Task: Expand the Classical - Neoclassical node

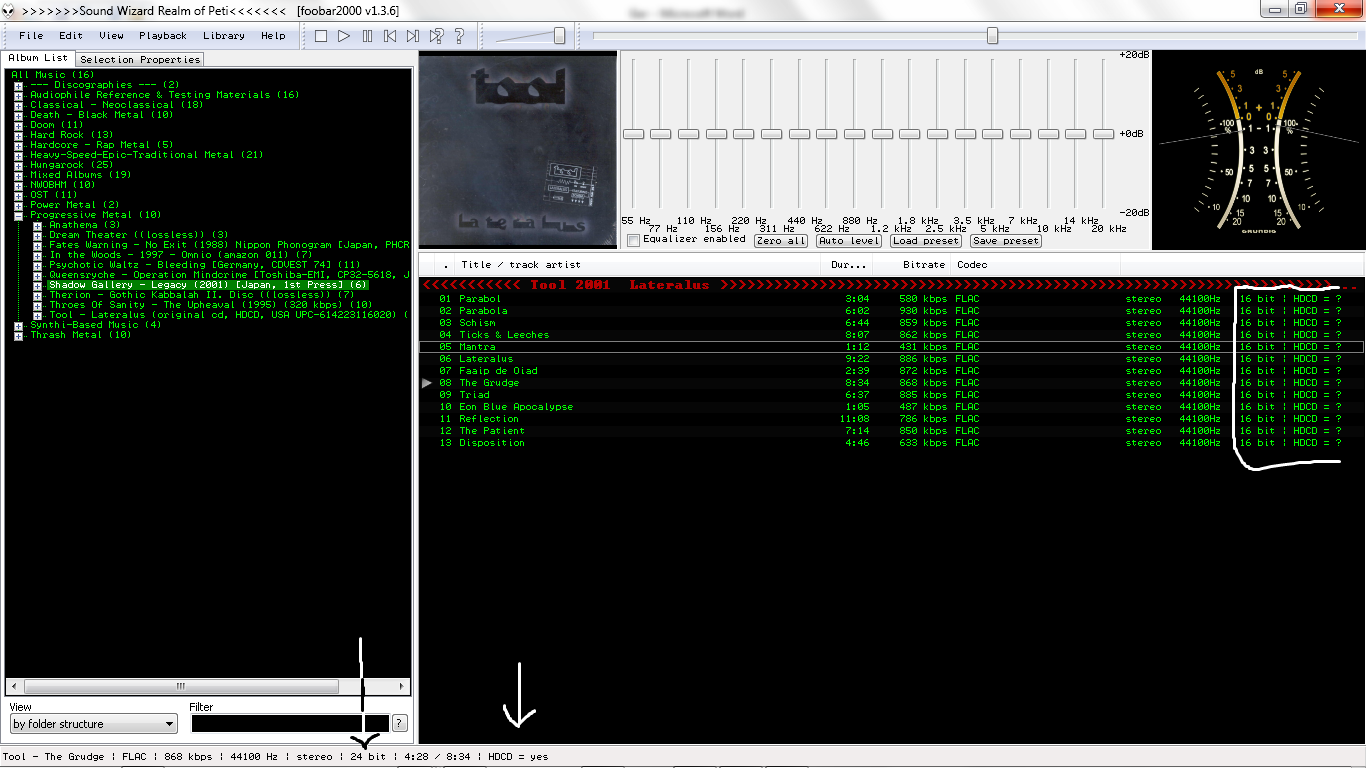Action: click(x=18, y=105)
